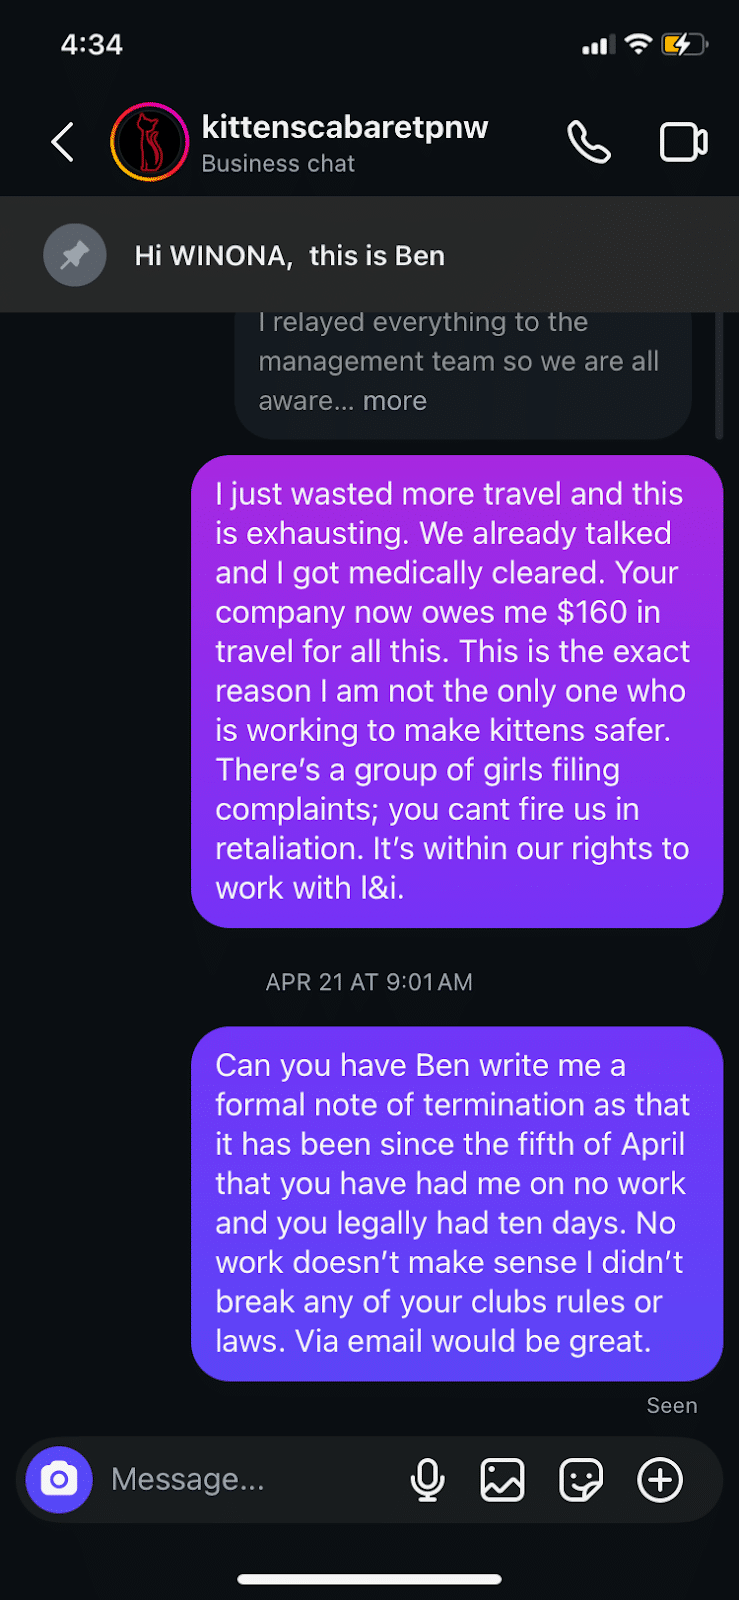Open the camera from message bar
739x1600 pixels.
59,1480
